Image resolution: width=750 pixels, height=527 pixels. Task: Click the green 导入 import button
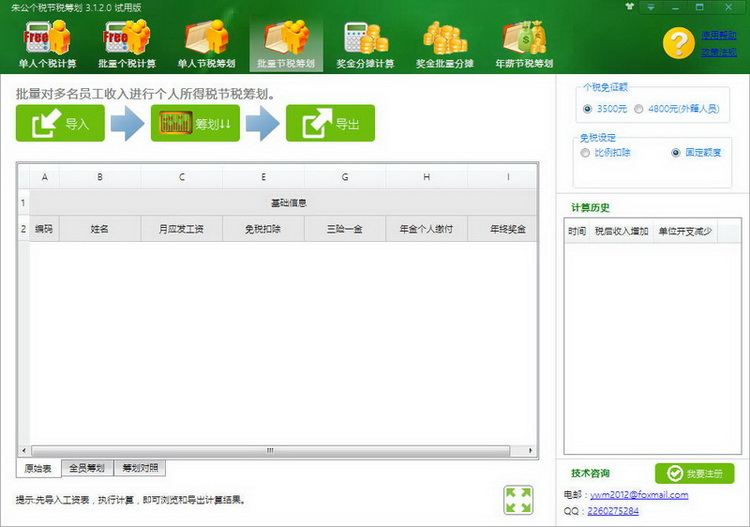tap(60, 123)
